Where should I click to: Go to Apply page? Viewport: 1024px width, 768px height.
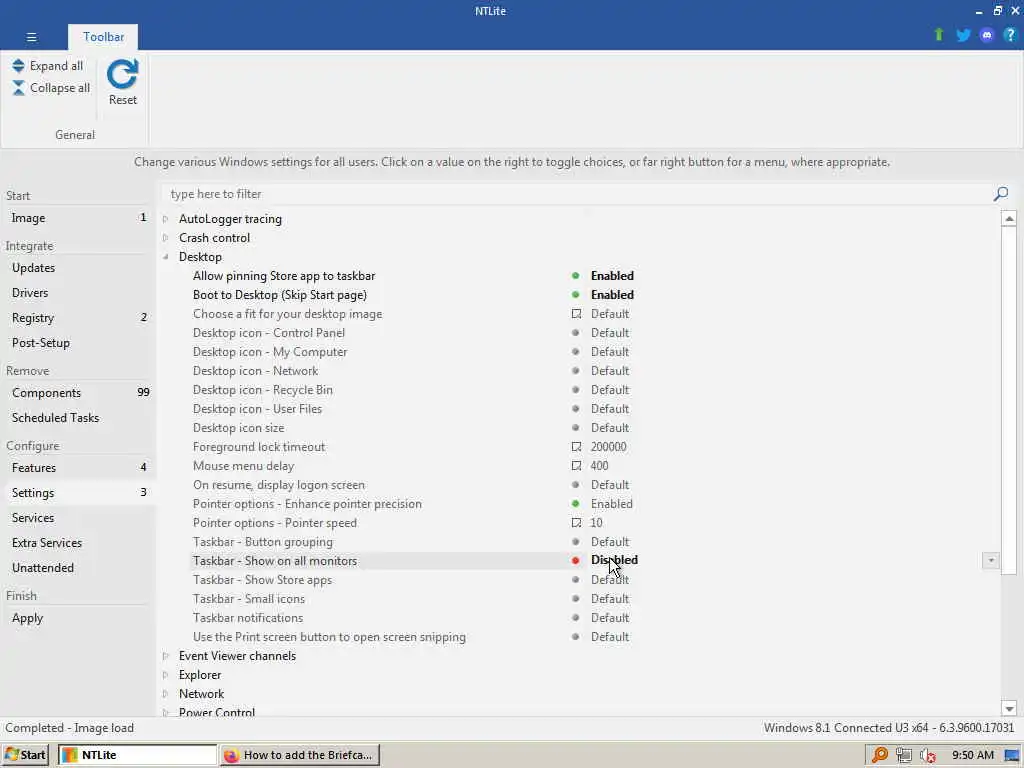(x=78, y=618)
